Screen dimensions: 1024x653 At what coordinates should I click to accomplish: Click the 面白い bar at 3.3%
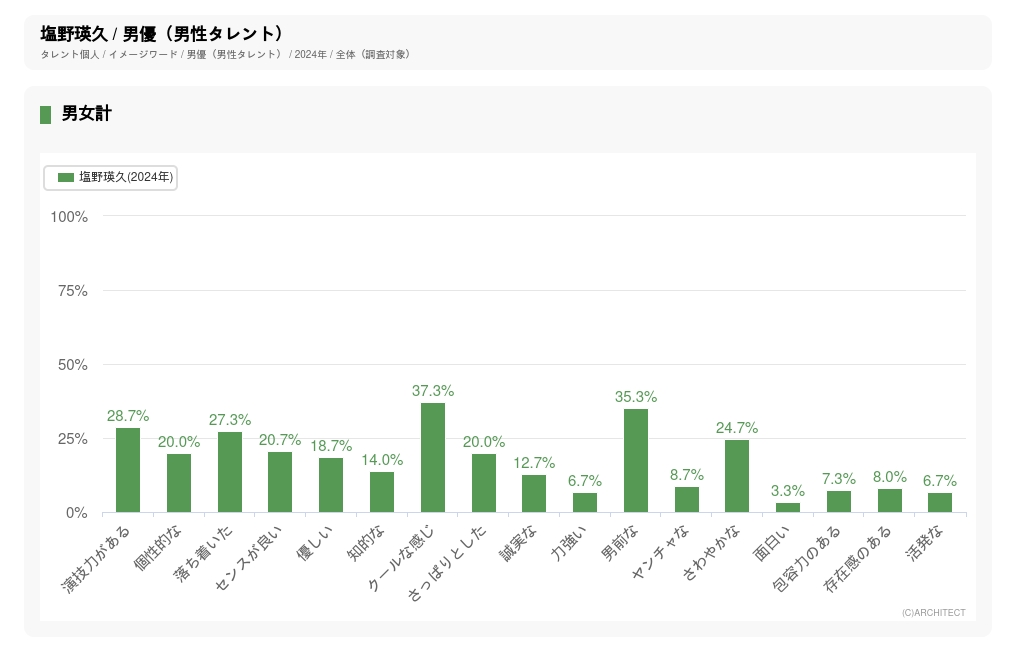(x=788, y=508)
